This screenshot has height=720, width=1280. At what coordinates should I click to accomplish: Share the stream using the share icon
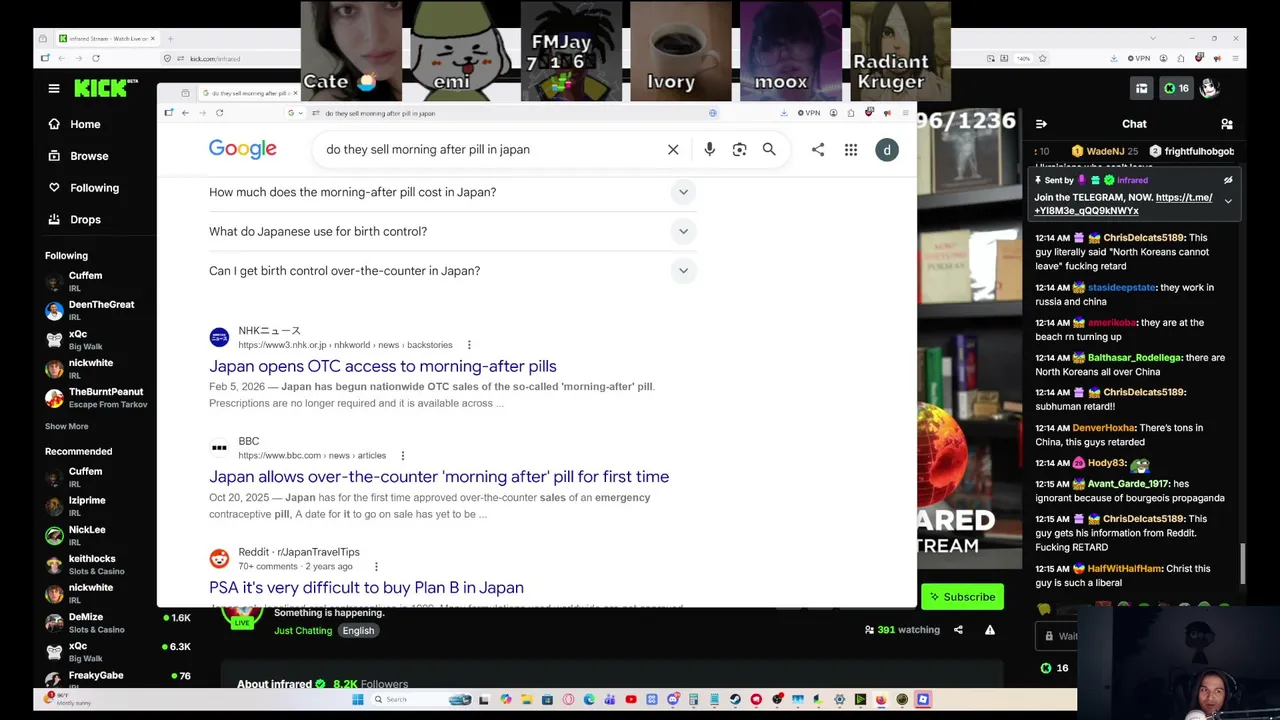958,630
